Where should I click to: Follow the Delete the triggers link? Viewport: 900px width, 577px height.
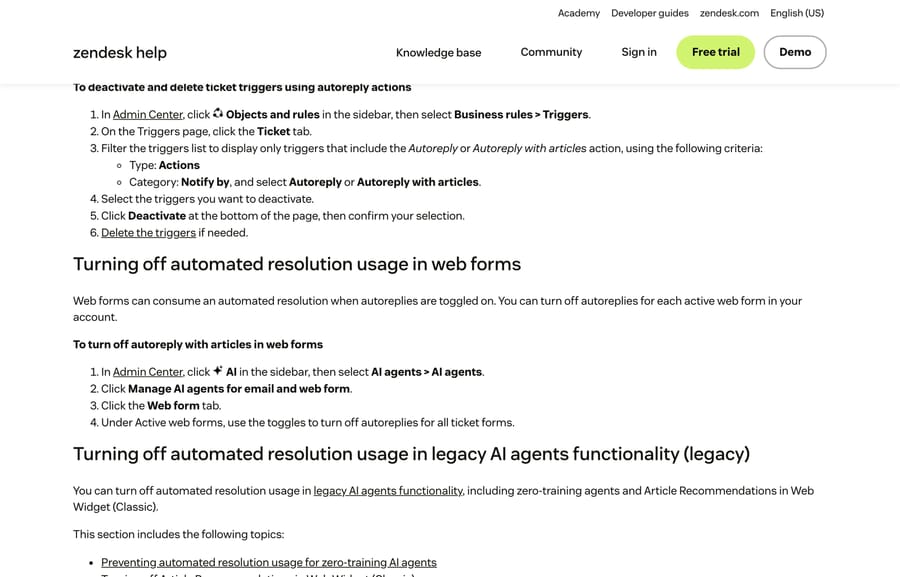click(148, 233)
